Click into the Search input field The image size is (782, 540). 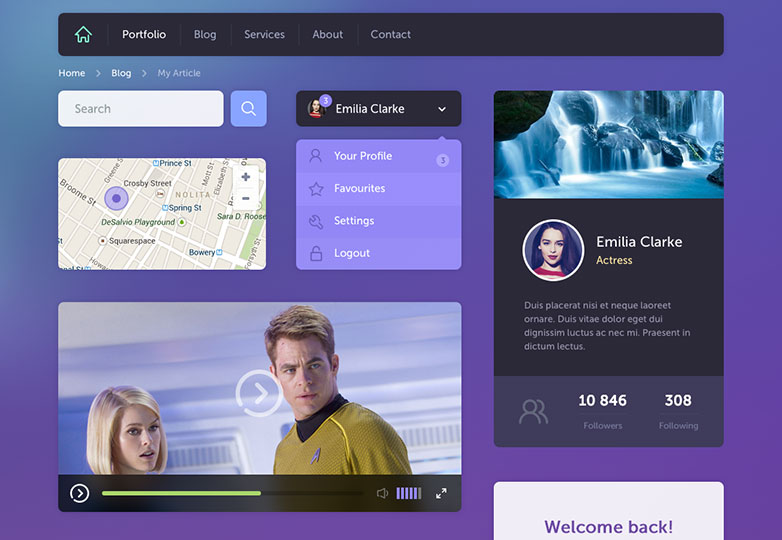[x=140, y=109]
